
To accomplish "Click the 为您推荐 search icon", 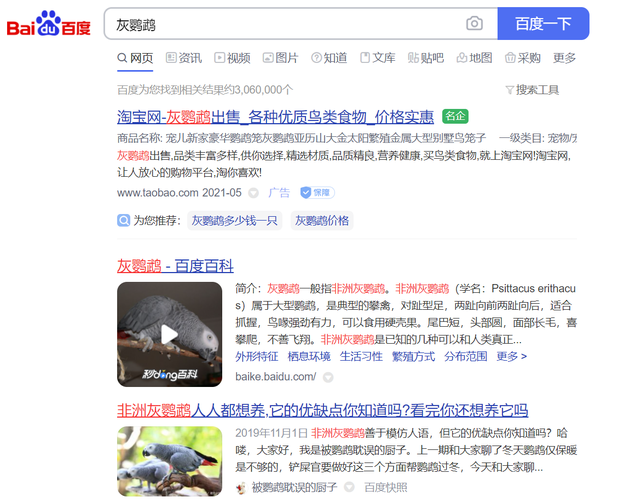I will coord(123,221).
